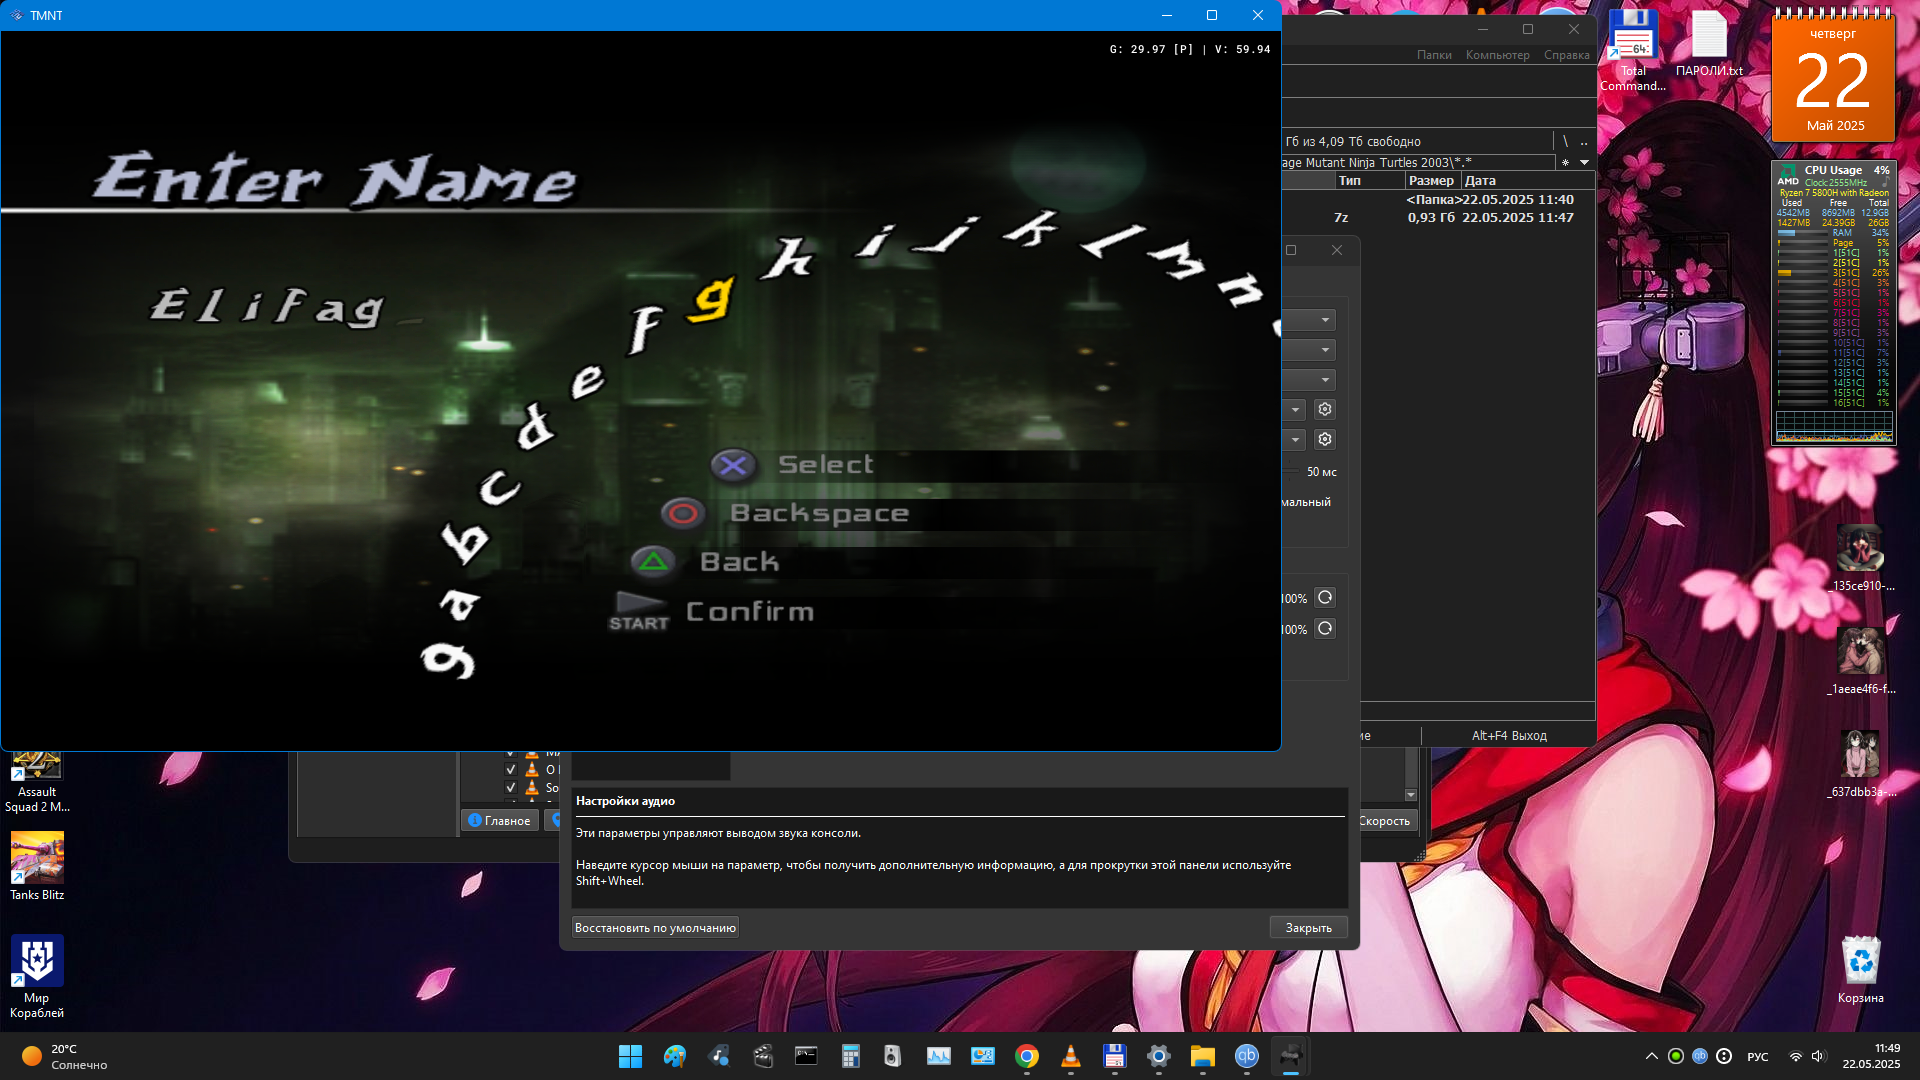Launch Google Chrome from taskbar

click(x=1026, y=1056)
